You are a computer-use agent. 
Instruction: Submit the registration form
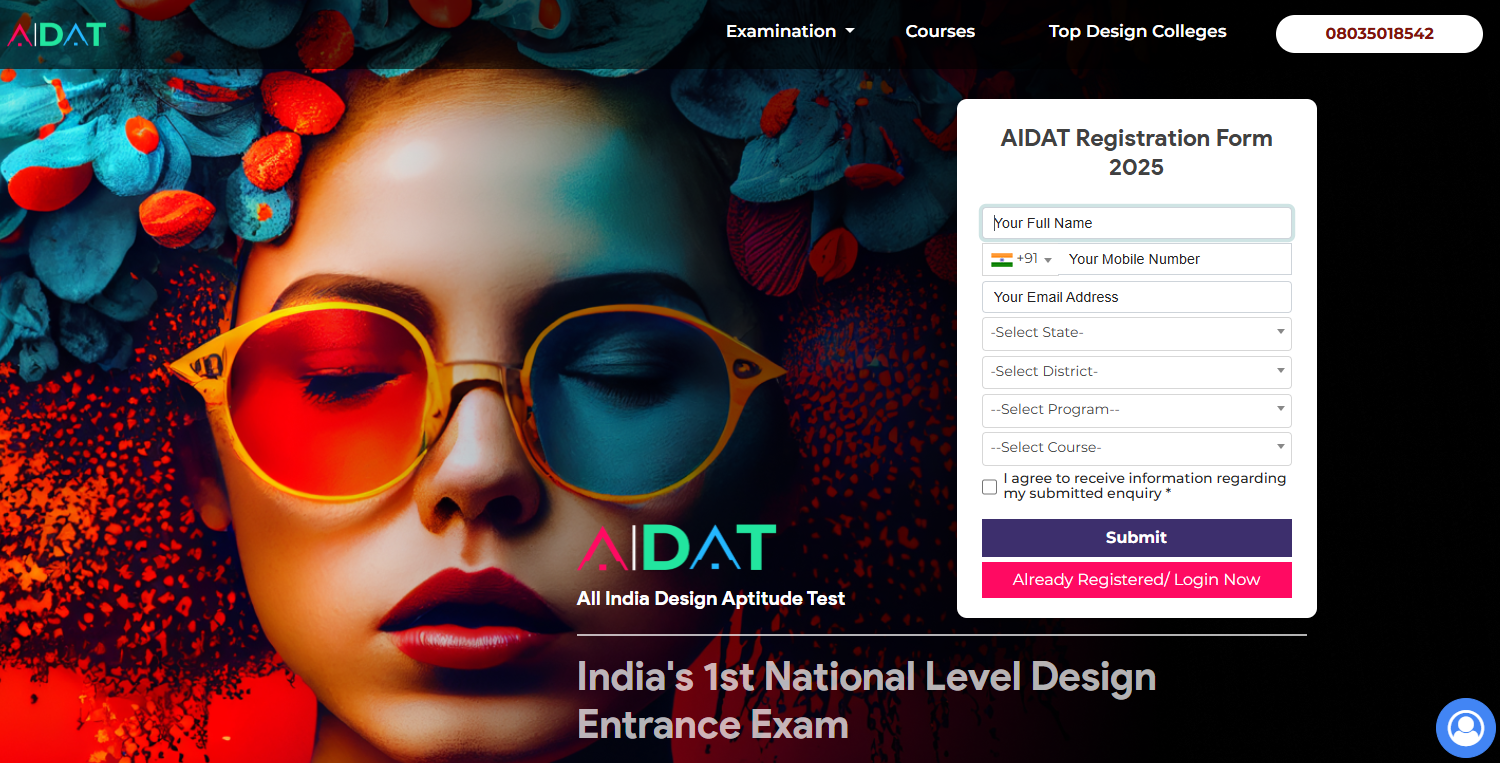pyautogui.click(x=1137, y=538)
